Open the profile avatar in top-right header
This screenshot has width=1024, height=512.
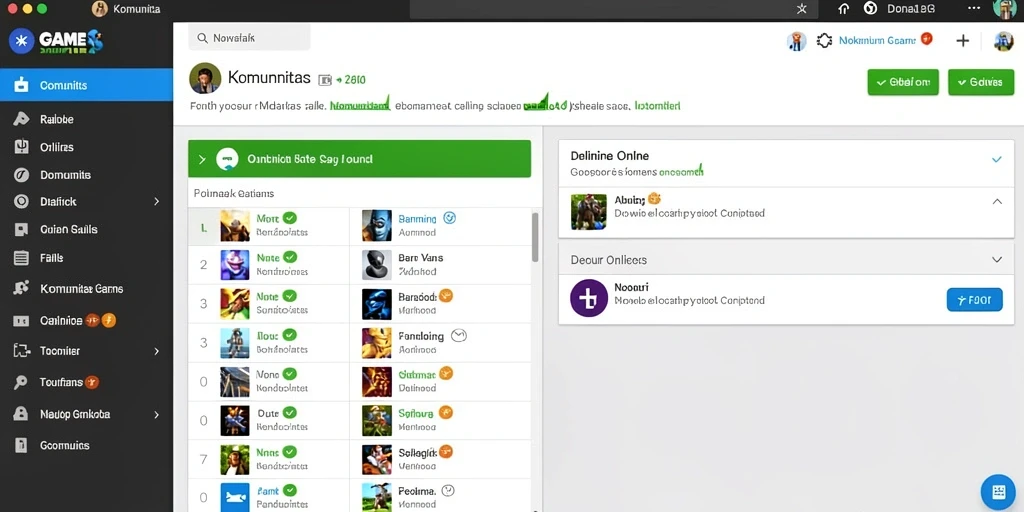(x=1003, y=41)
